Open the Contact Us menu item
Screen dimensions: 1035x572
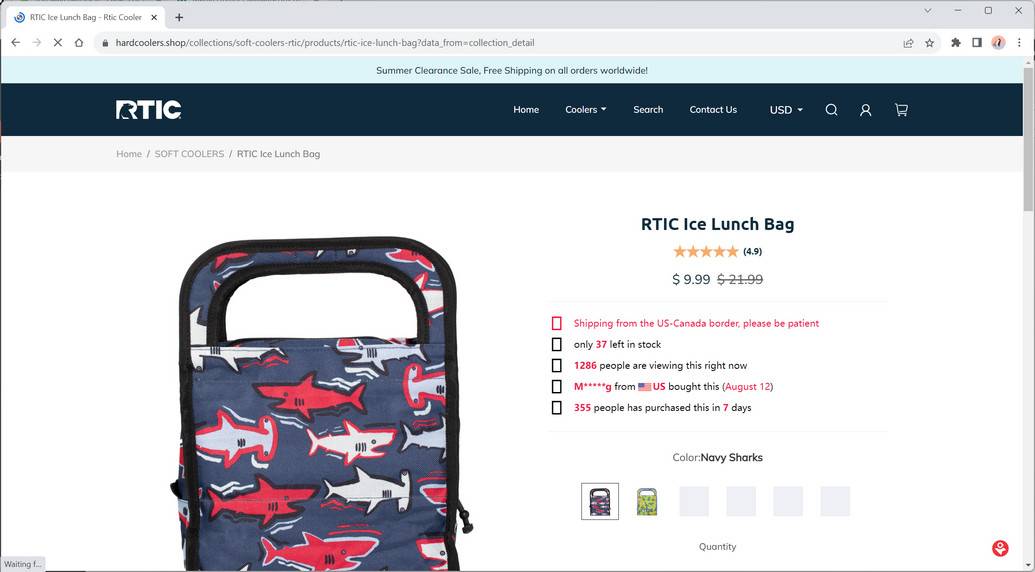713,110
